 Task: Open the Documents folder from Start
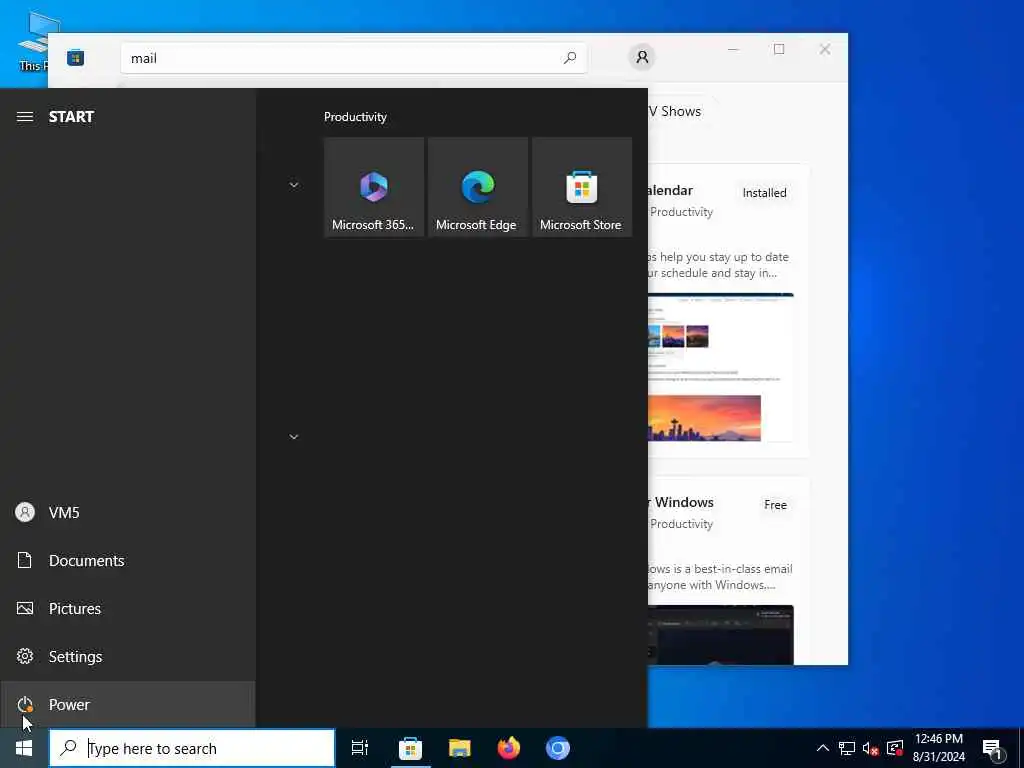pyautogui.click(x=127, y=560)
